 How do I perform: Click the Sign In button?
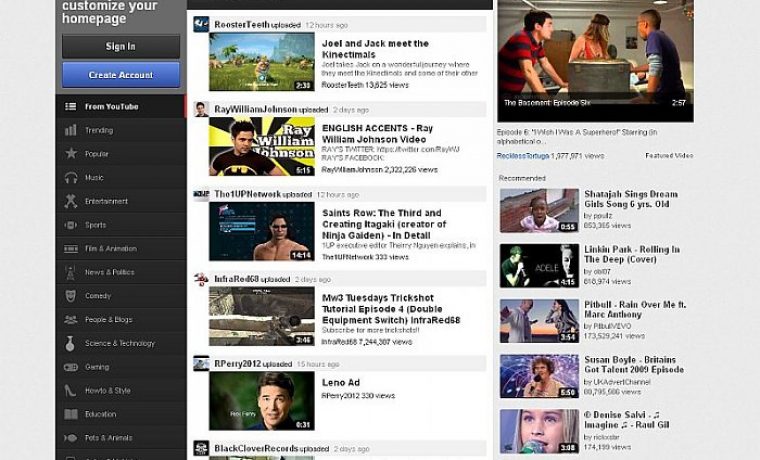click(x=121, y=47)
